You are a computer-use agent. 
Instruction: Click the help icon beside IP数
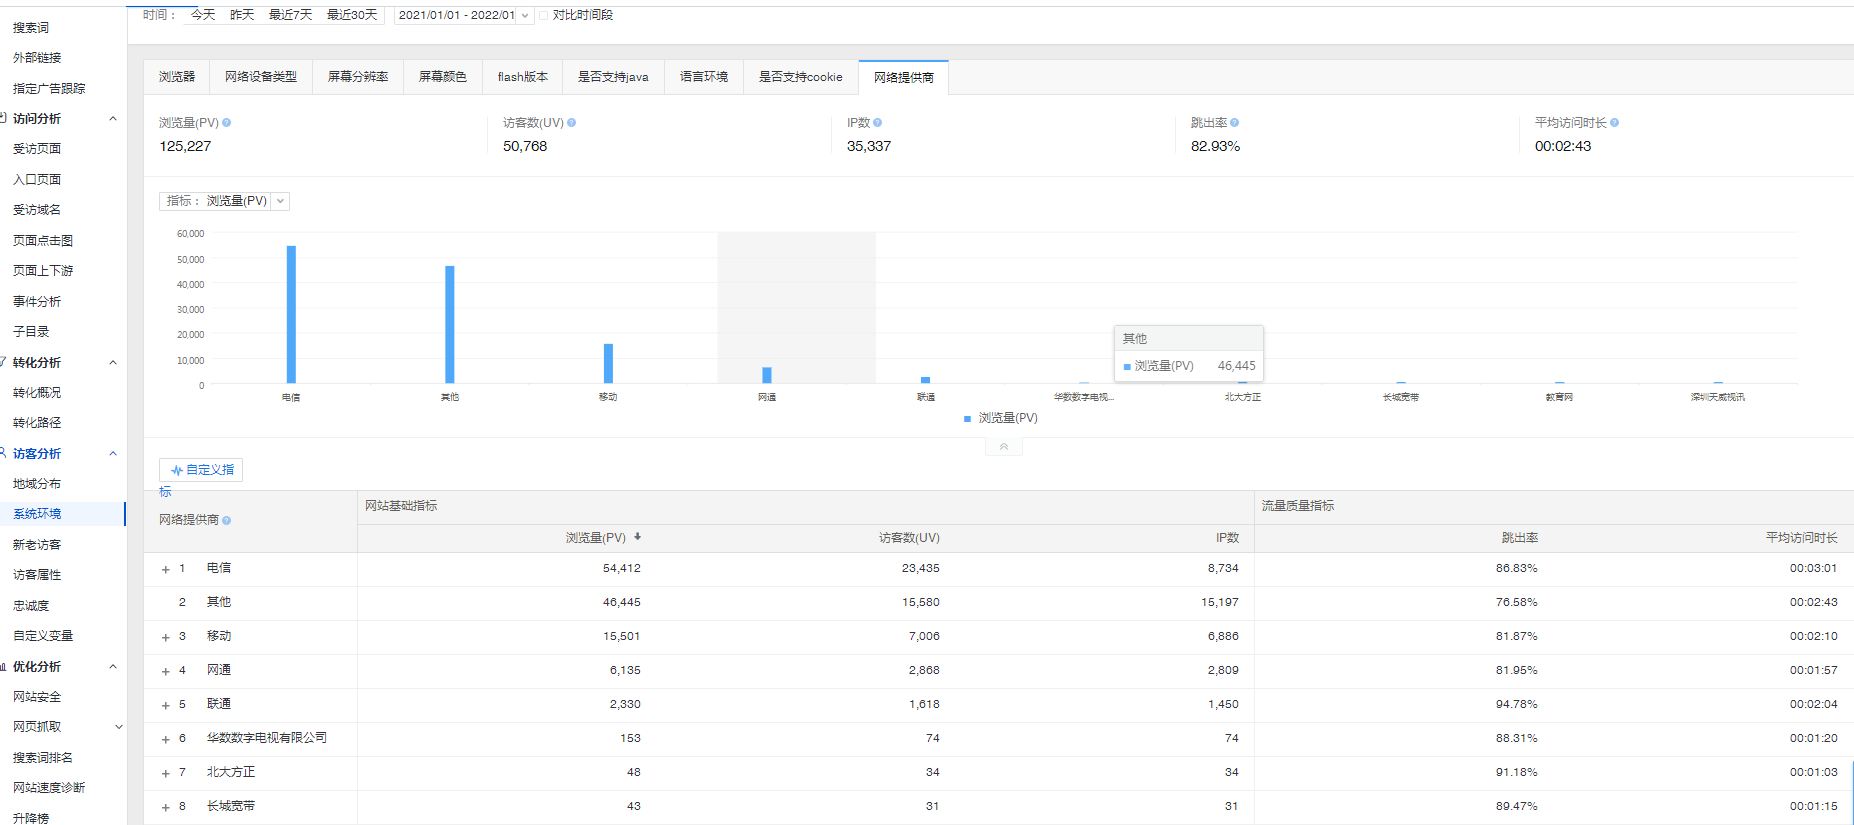point(878,123)
